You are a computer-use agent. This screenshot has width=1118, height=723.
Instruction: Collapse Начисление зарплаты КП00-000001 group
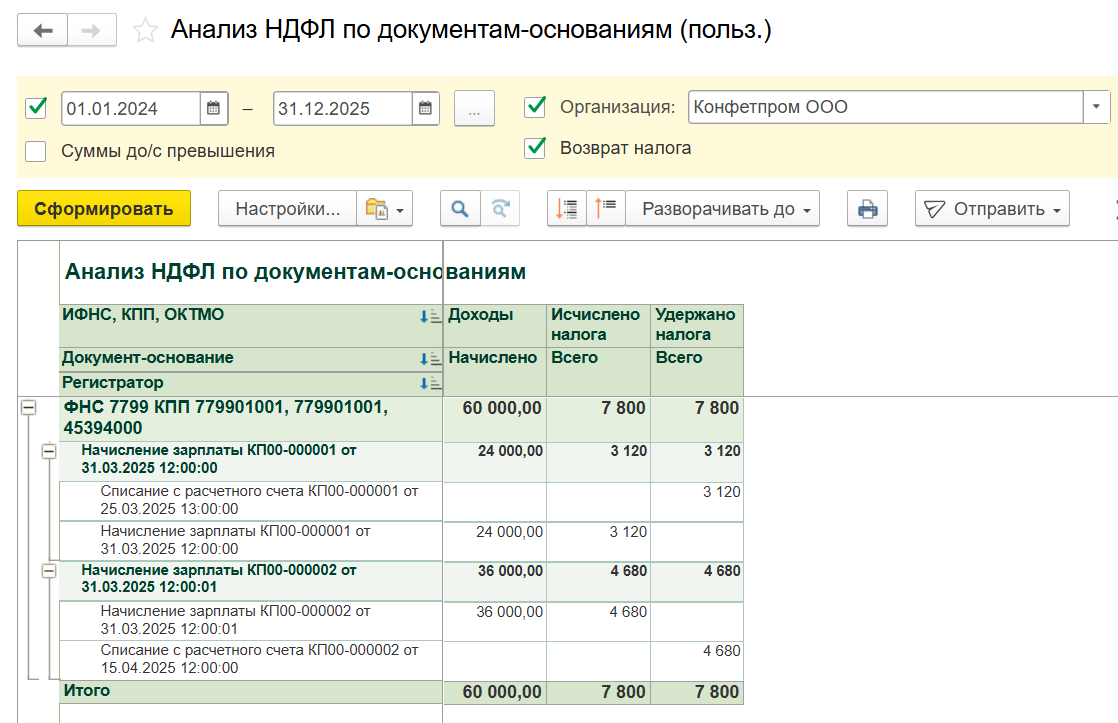[x=48, y=451]
